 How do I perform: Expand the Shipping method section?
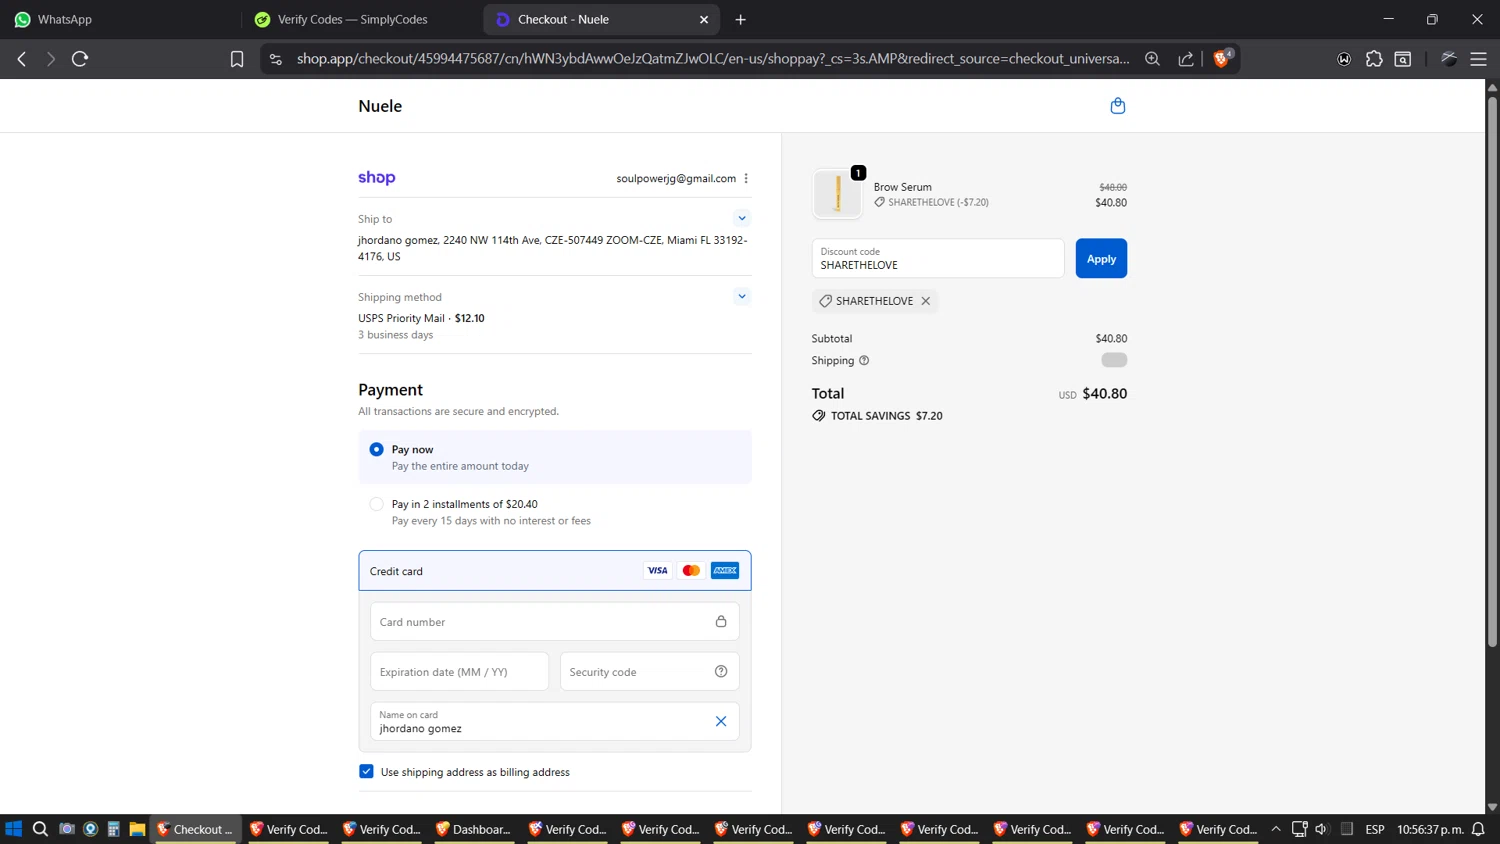tap(742, 296)
